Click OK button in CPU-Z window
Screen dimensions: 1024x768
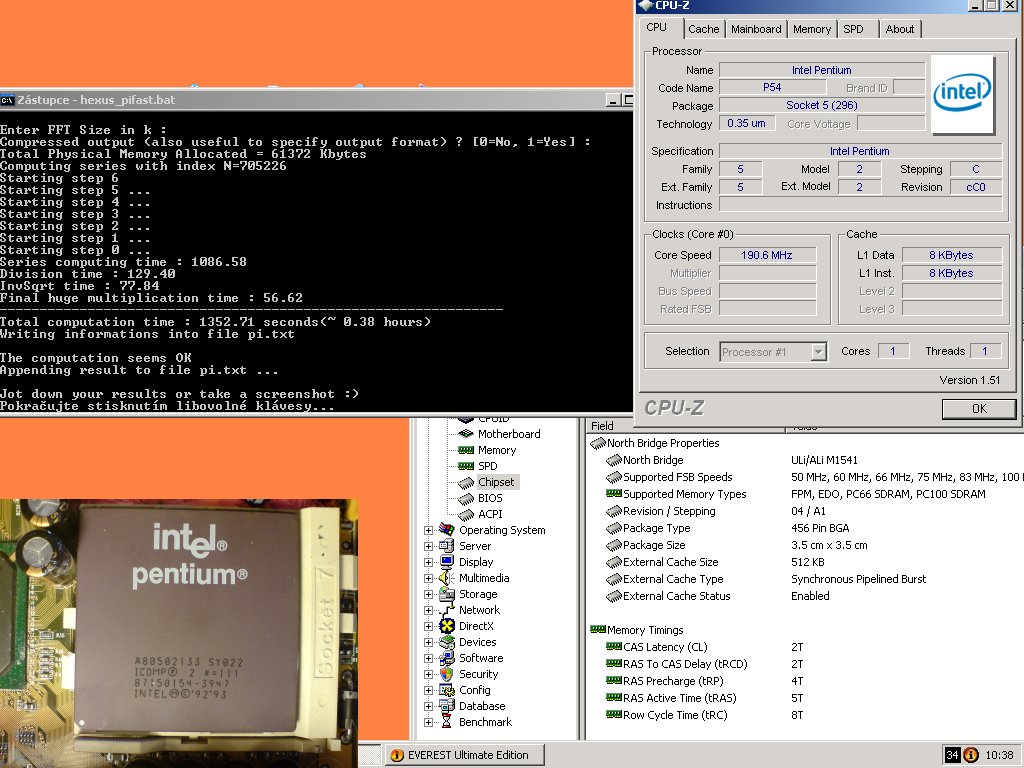pyautogui.click(x=979, y=409)
